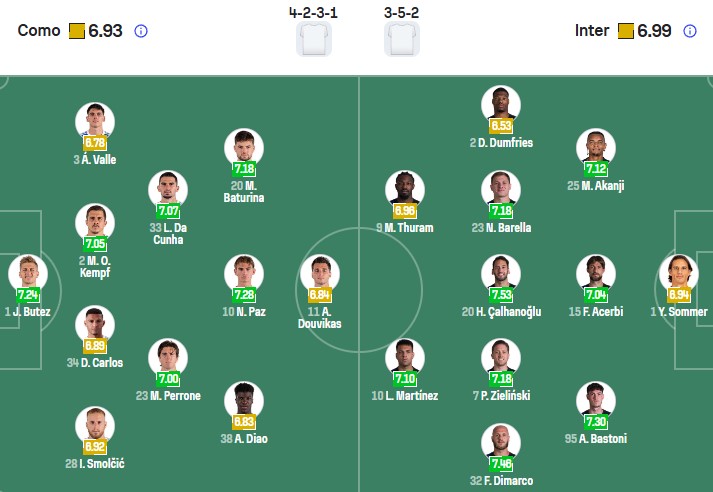Click the info icon next to Como rating
The image size is (713, 492).
[x=141, y=31]
